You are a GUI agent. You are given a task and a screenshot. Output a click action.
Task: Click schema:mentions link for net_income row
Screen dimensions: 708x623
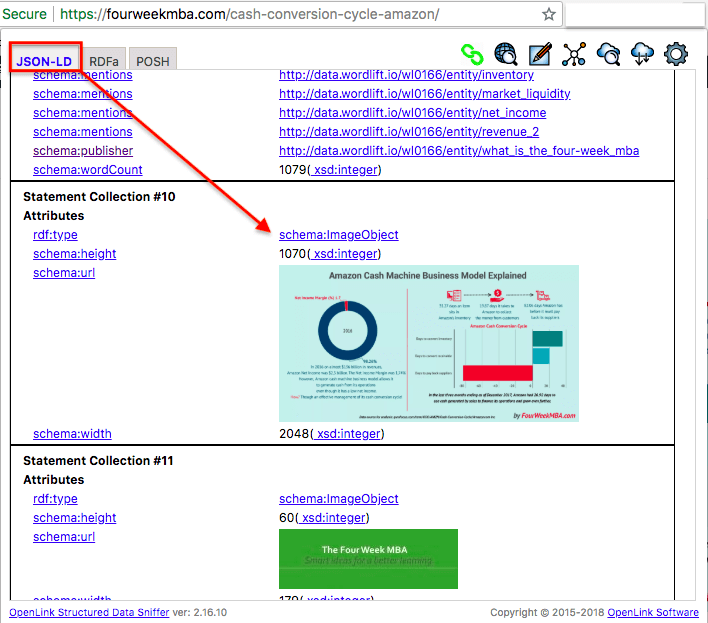coord(83,113)
